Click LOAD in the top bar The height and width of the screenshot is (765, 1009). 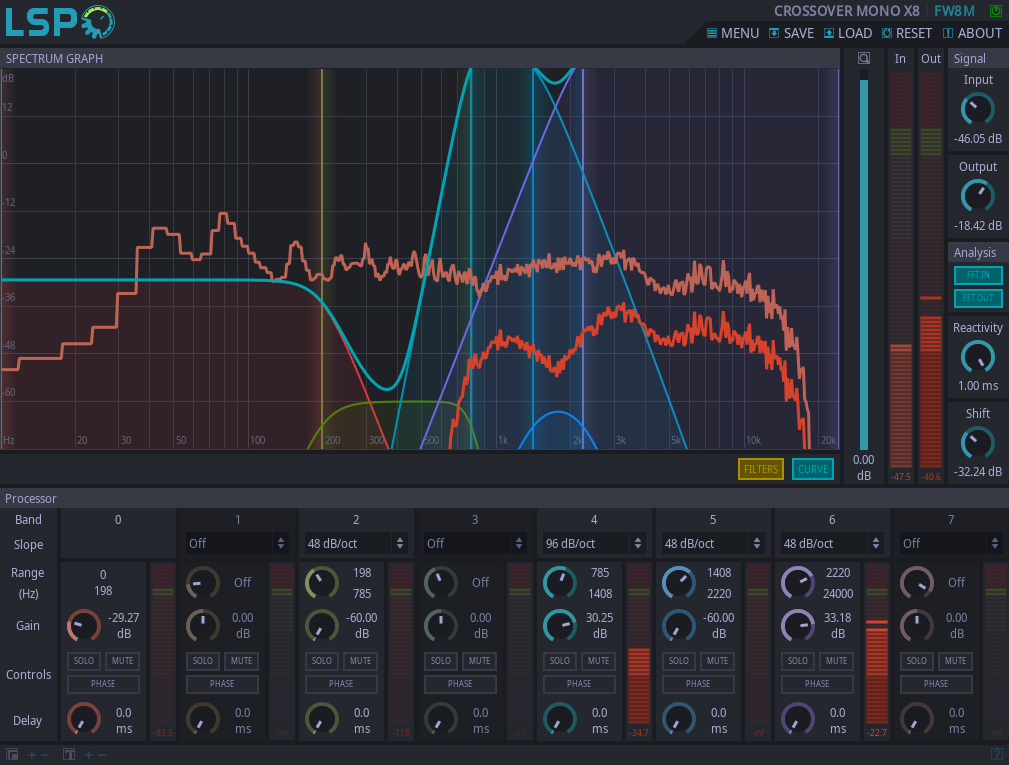848,33
